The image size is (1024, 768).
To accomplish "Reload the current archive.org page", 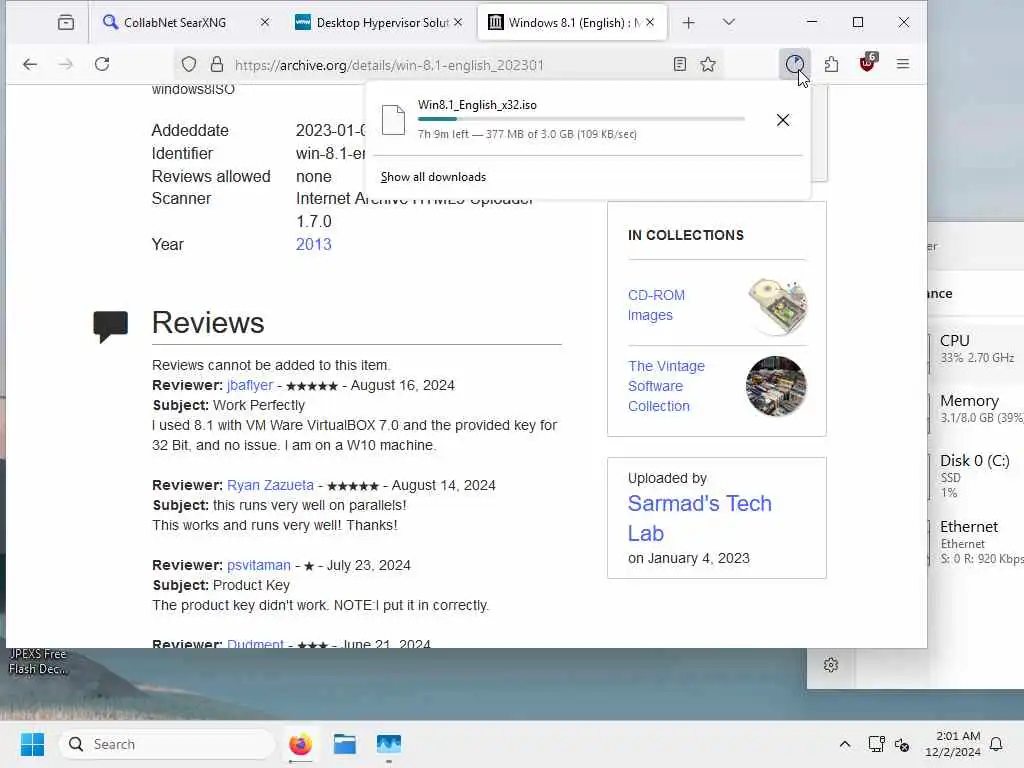I will pyautogui.click(x=102, y=64).
